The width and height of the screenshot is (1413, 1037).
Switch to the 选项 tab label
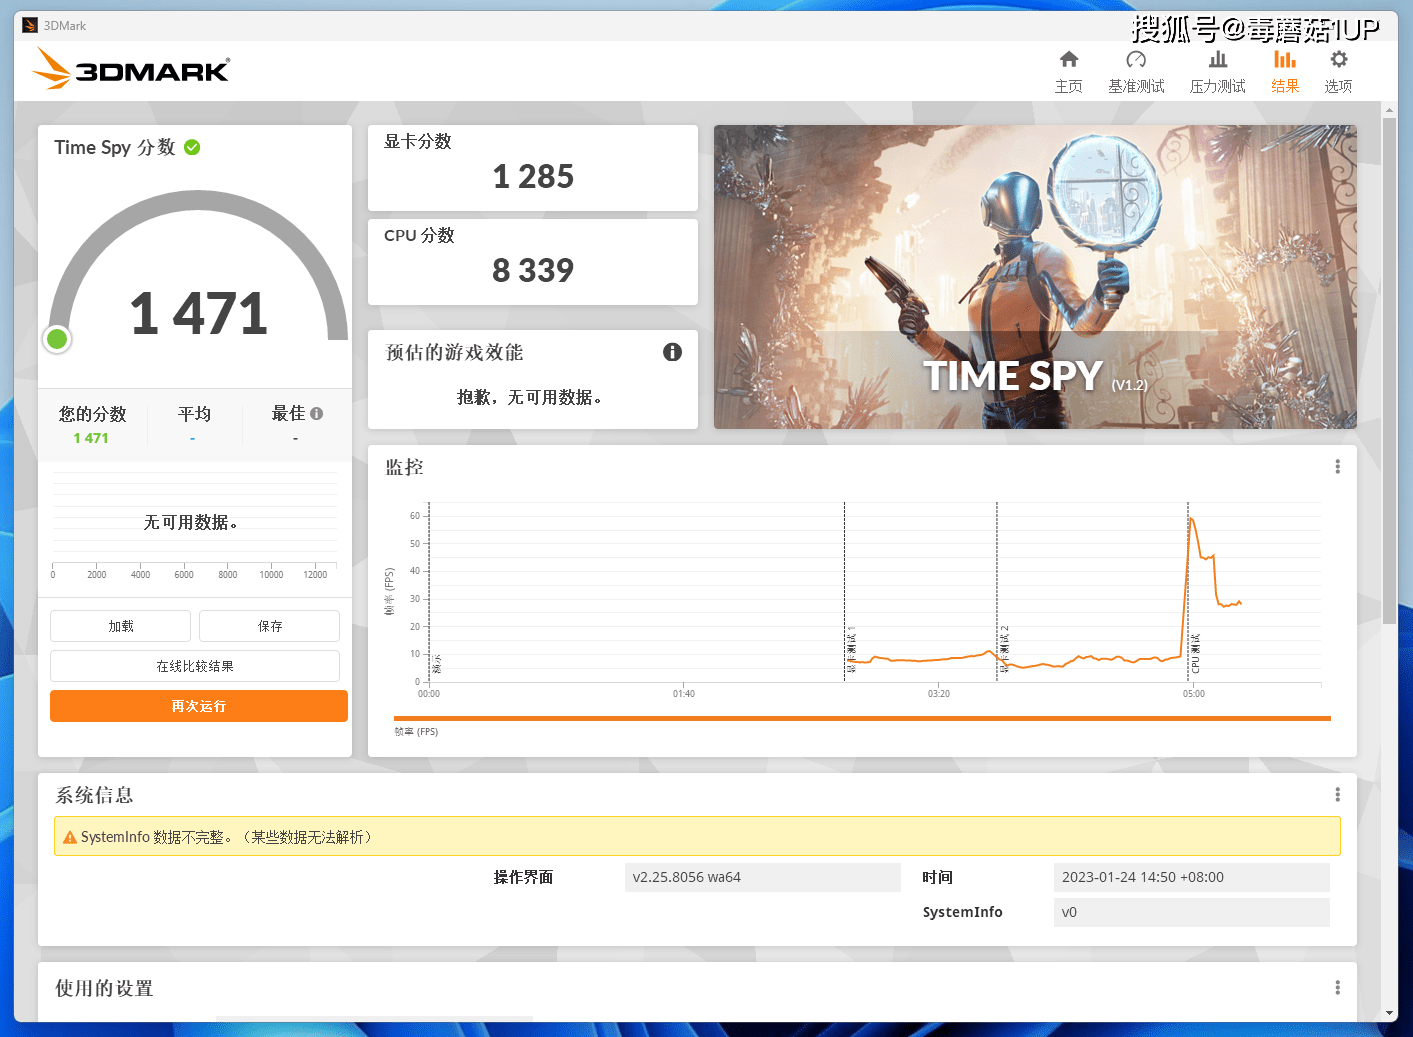click(1339, 86)
